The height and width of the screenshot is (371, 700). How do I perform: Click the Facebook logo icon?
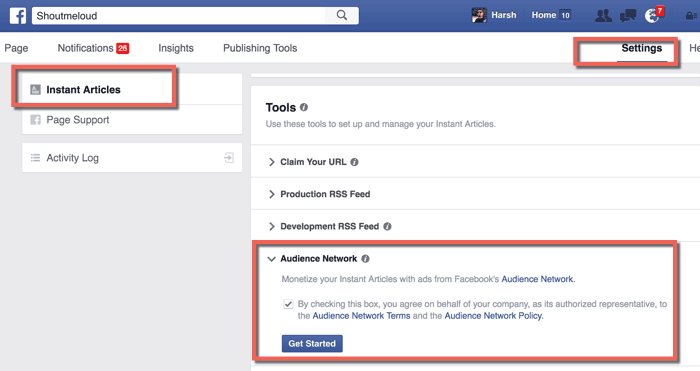(18, 16)
